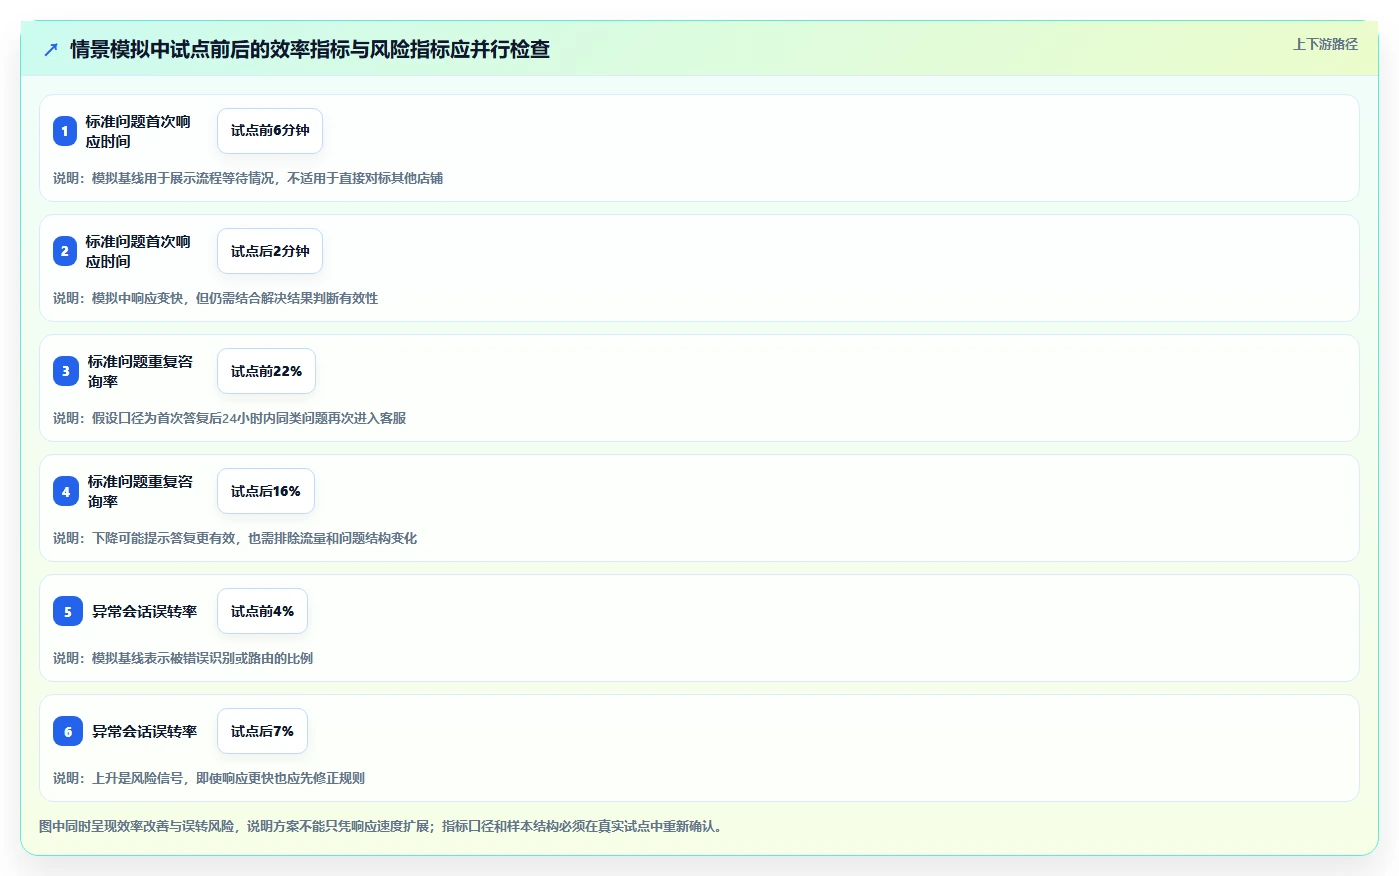The width and height of the screenshot is (1399, 876).
Task: Click the title 情景模拟中试点前后的效率指标与风险指标应并行检查
Action: click(310, 49)
